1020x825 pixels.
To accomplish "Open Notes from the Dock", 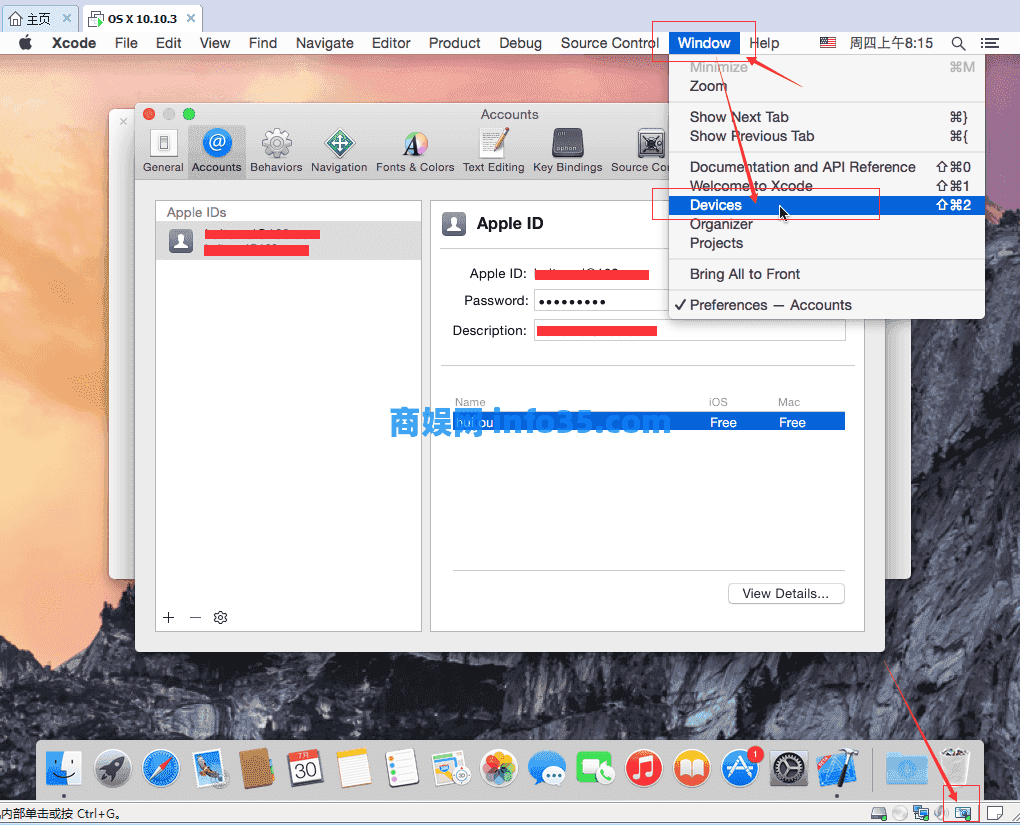I will click(353, 768).
